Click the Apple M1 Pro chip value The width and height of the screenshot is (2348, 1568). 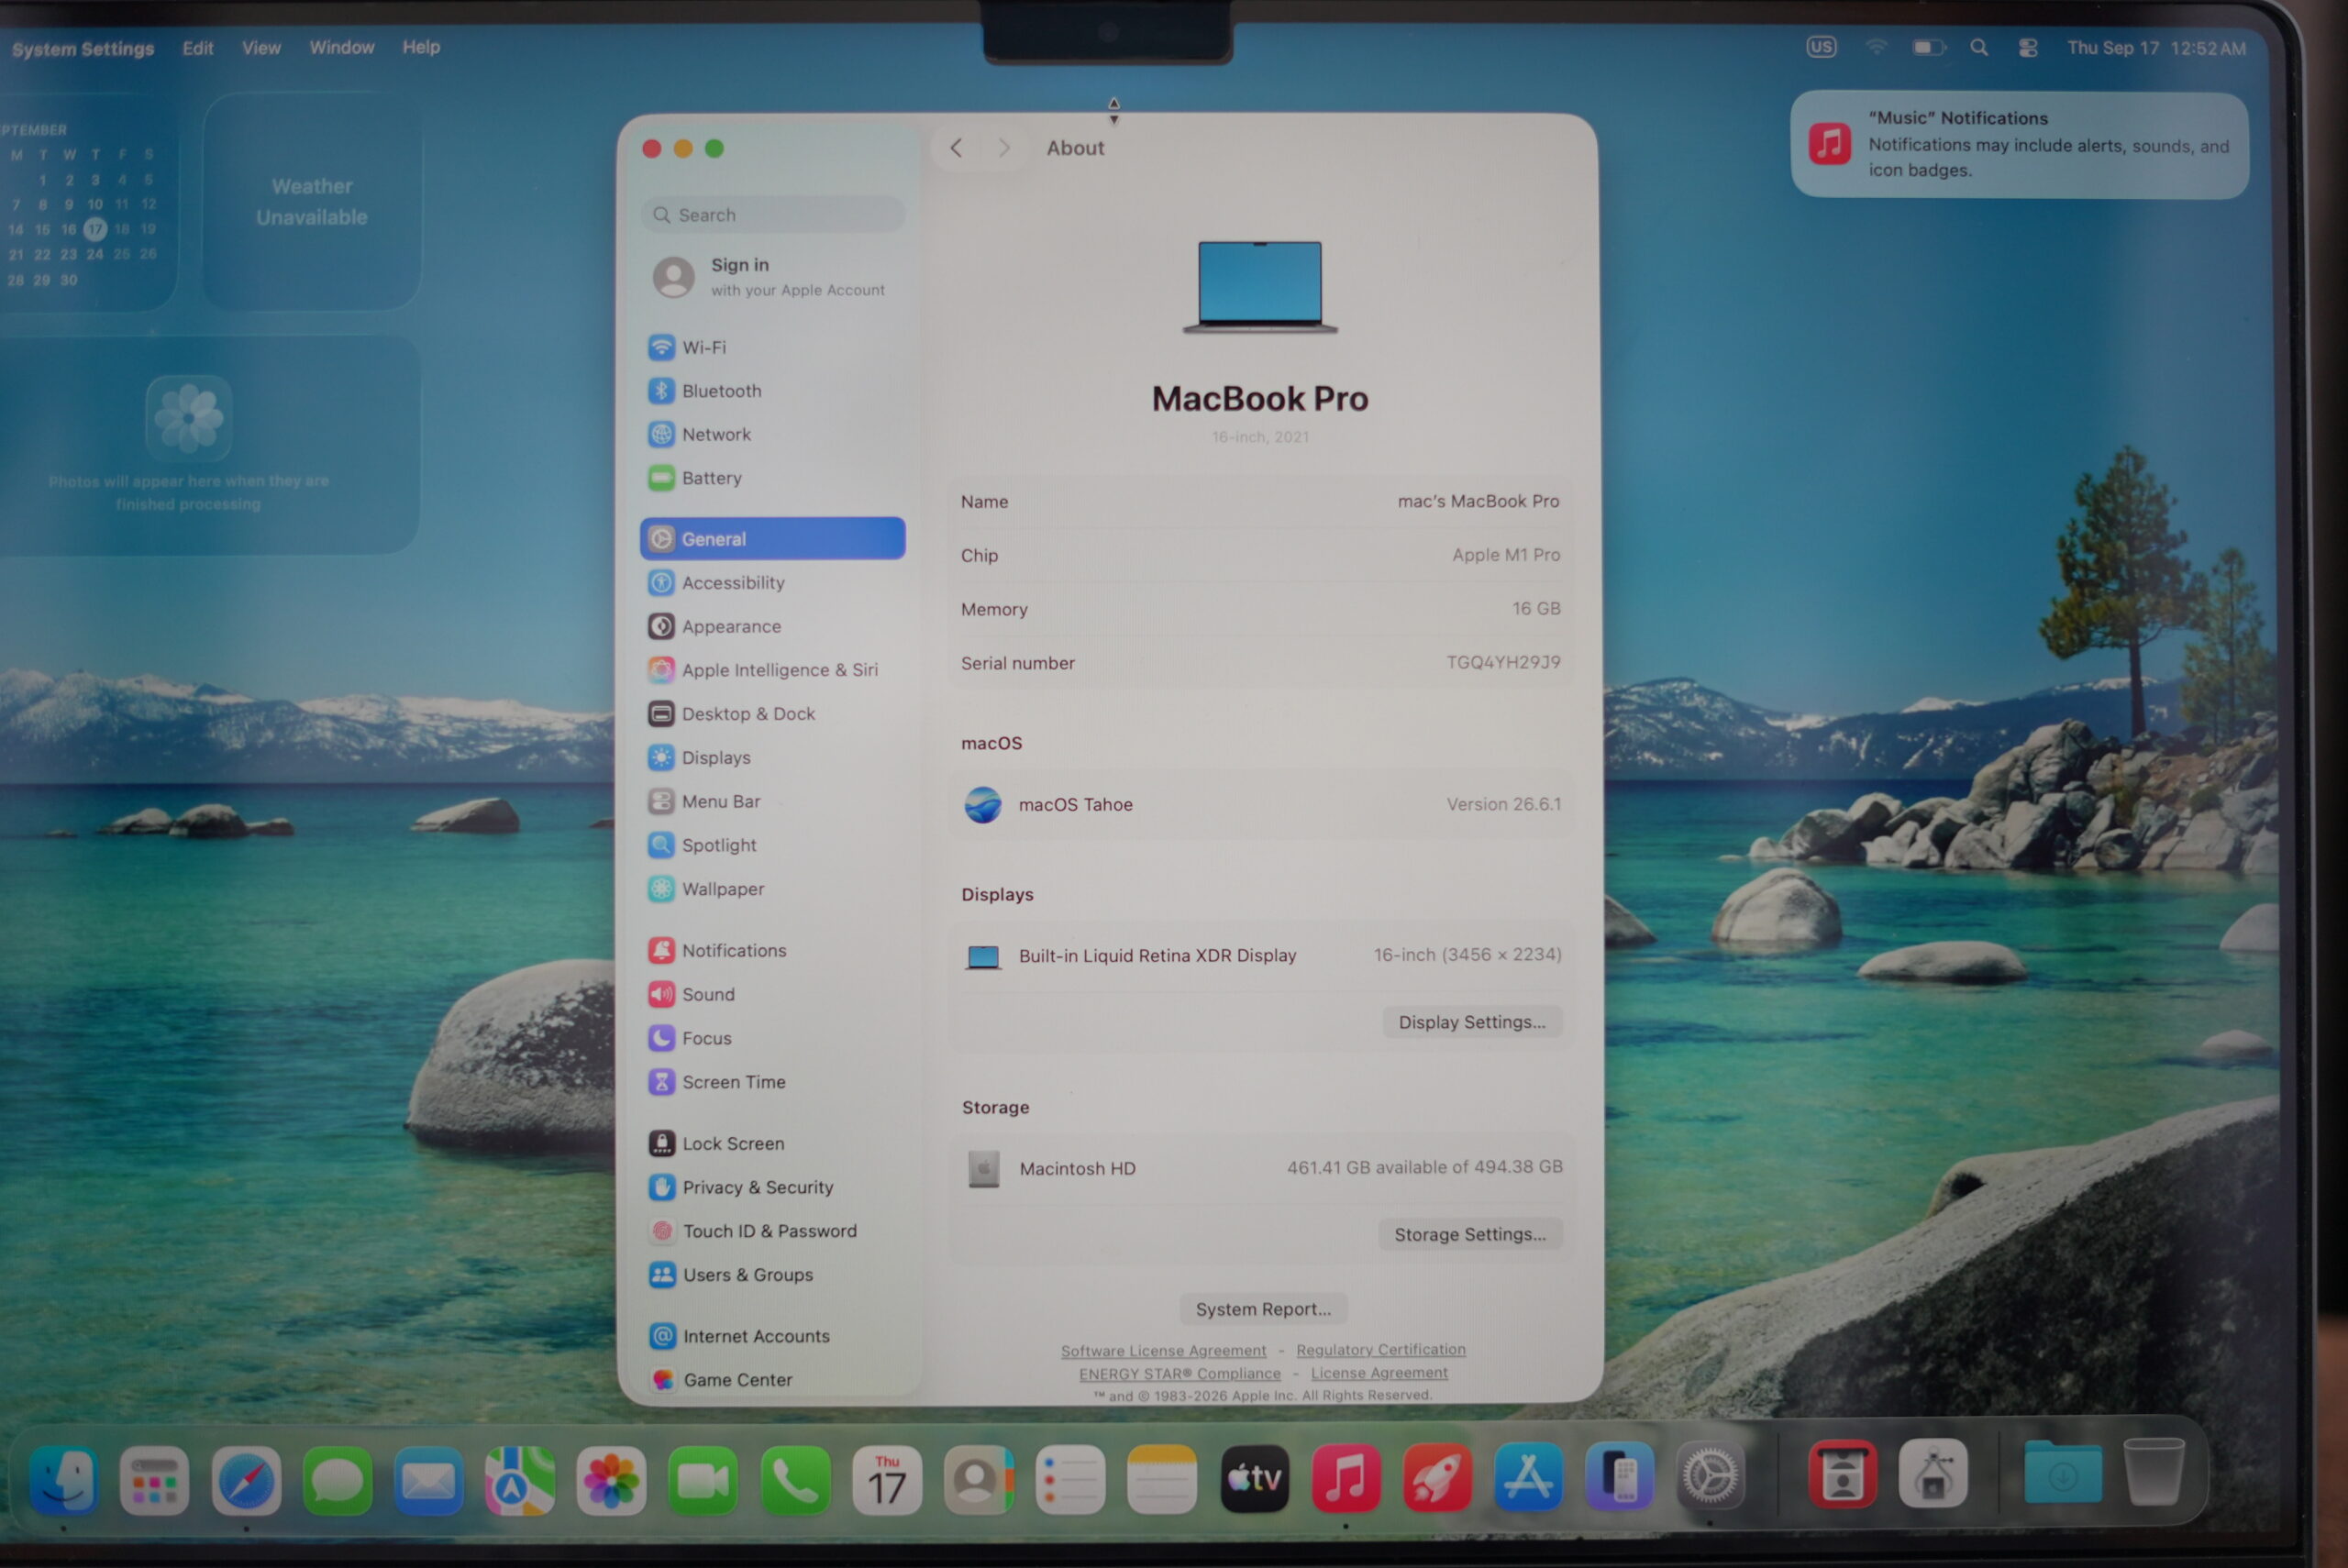click(x=1506, y=555)
